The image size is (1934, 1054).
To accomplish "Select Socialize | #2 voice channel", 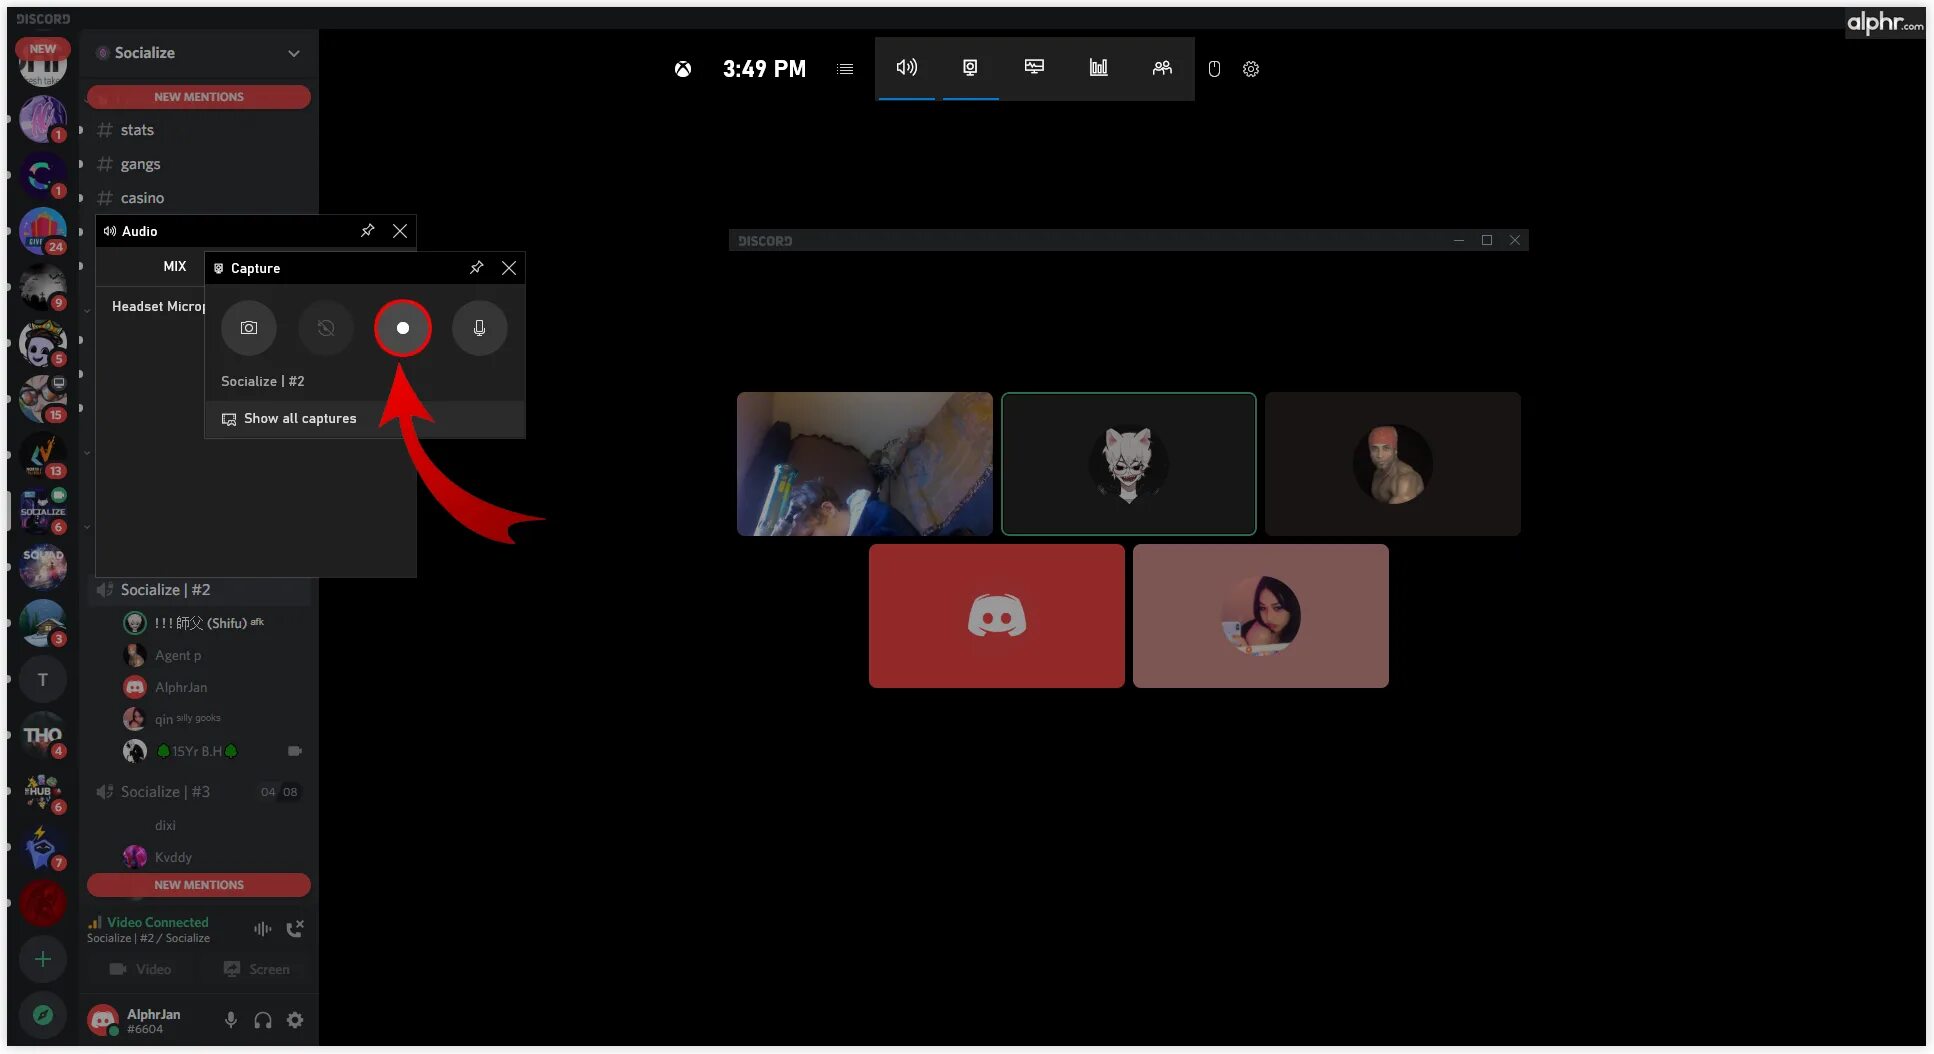I will click(x=199, y=590).
